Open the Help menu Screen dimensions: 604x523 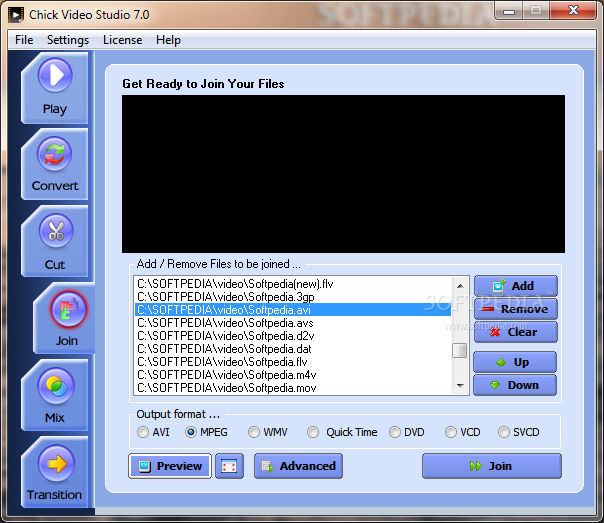point(168,40)
